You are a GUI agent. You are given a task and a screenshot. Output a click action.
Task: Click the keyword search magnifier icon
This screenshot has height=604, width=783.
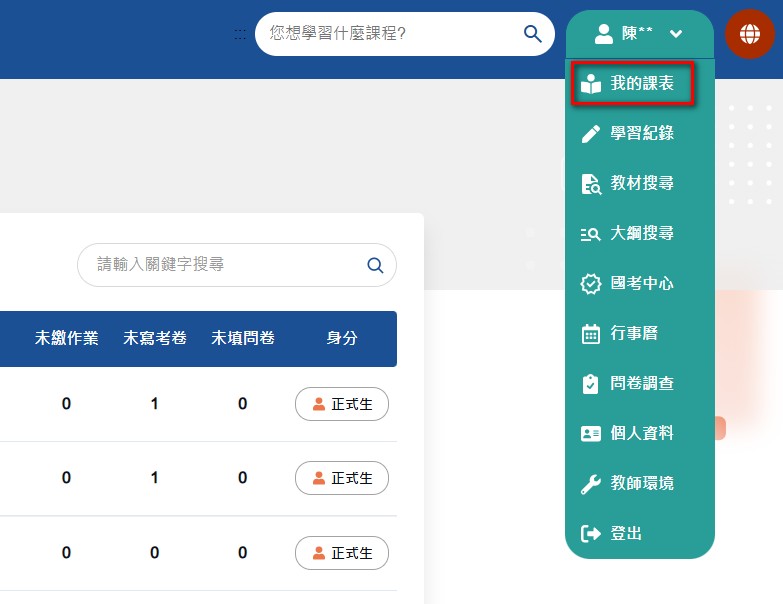[x=375, y=265]
